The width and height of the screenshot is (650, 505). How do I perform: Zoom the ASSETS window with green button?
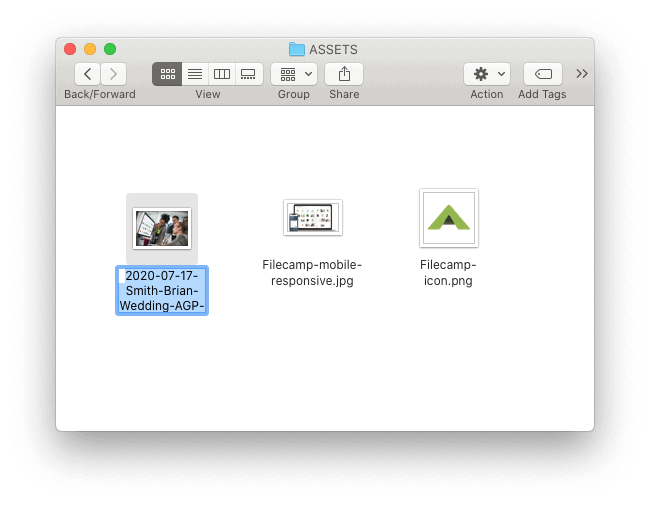(x=110, y=49)
